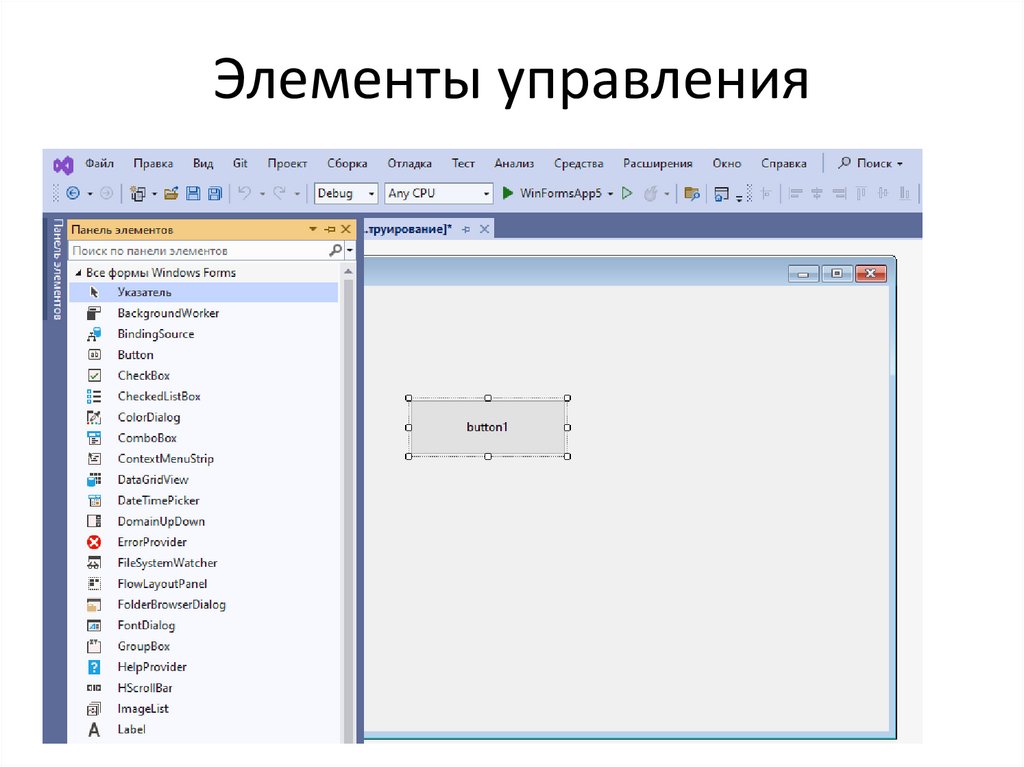
Task: Click the new project toolbar icon
Action: [x=137, y=193]
